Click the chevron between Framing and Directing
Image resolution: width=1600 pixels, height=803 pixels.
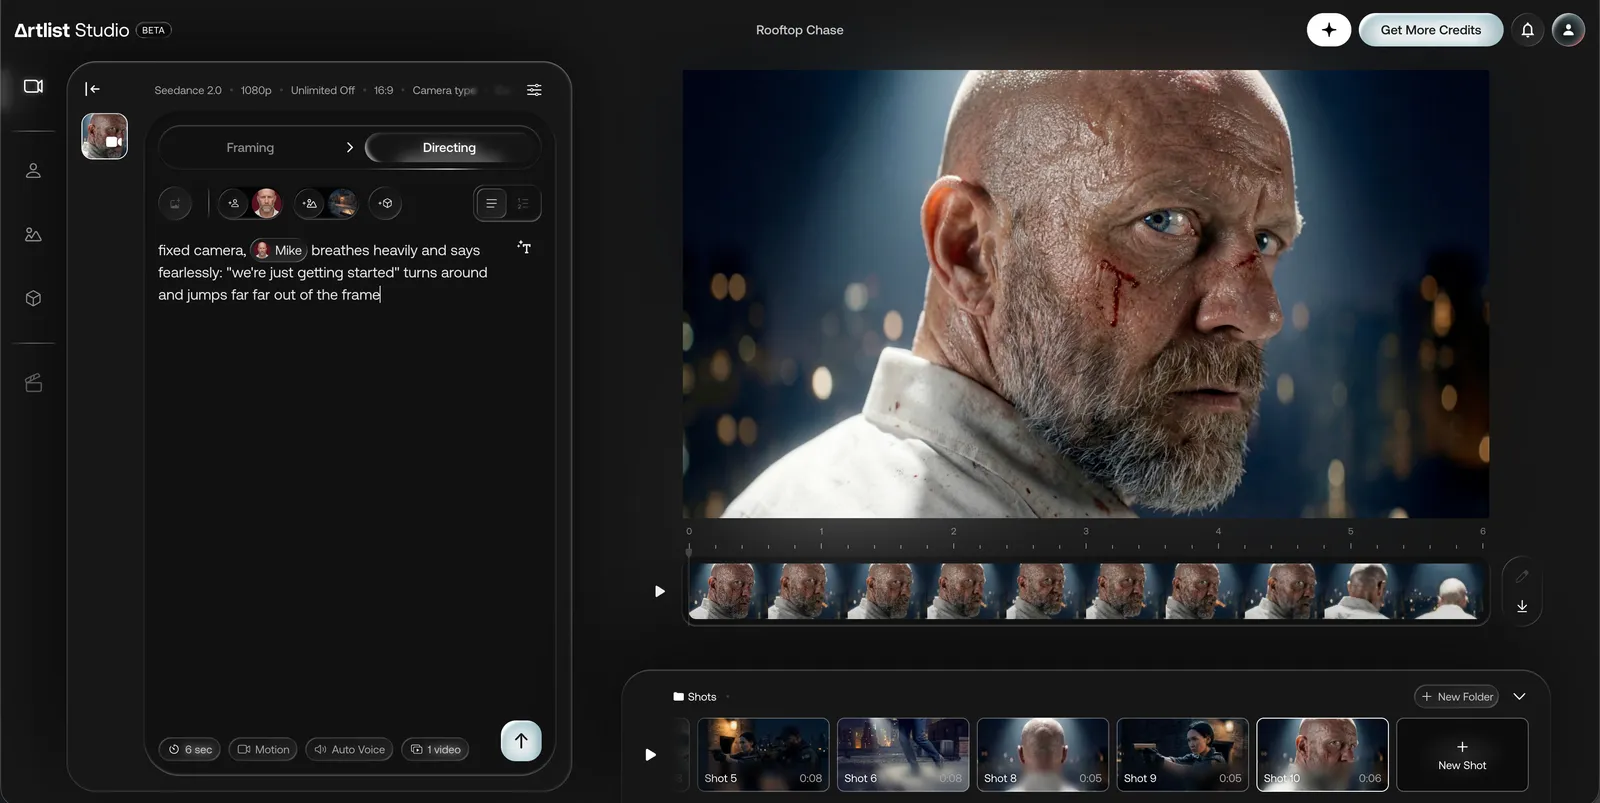coord(349,147)
